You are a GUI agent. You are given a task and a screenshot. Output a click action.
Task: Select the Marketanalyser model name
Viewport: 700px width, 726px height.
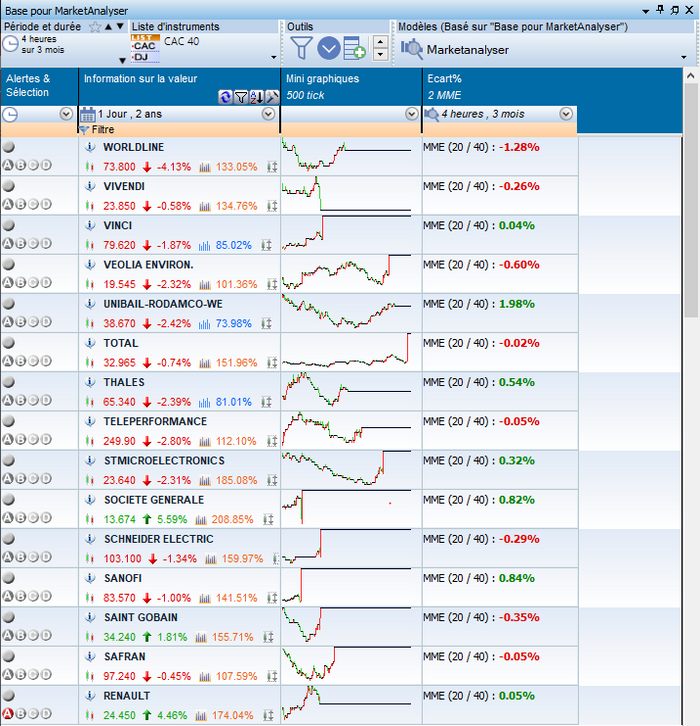[x=468, y=50]
